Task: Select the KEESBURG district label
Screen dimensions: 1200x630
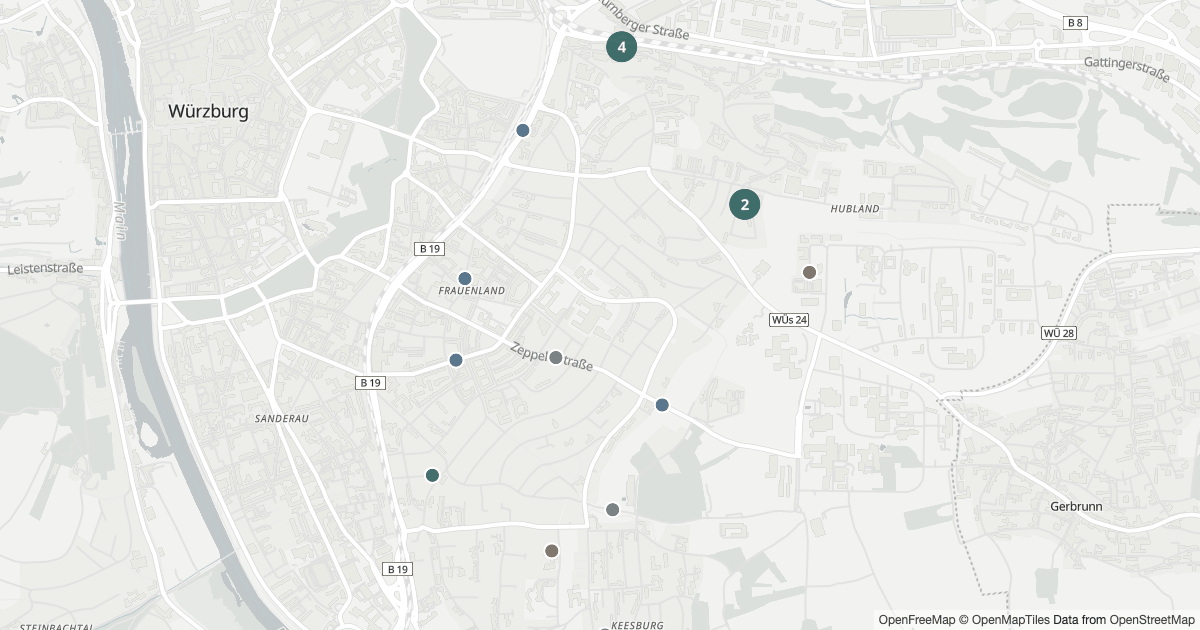Action: 636,625
